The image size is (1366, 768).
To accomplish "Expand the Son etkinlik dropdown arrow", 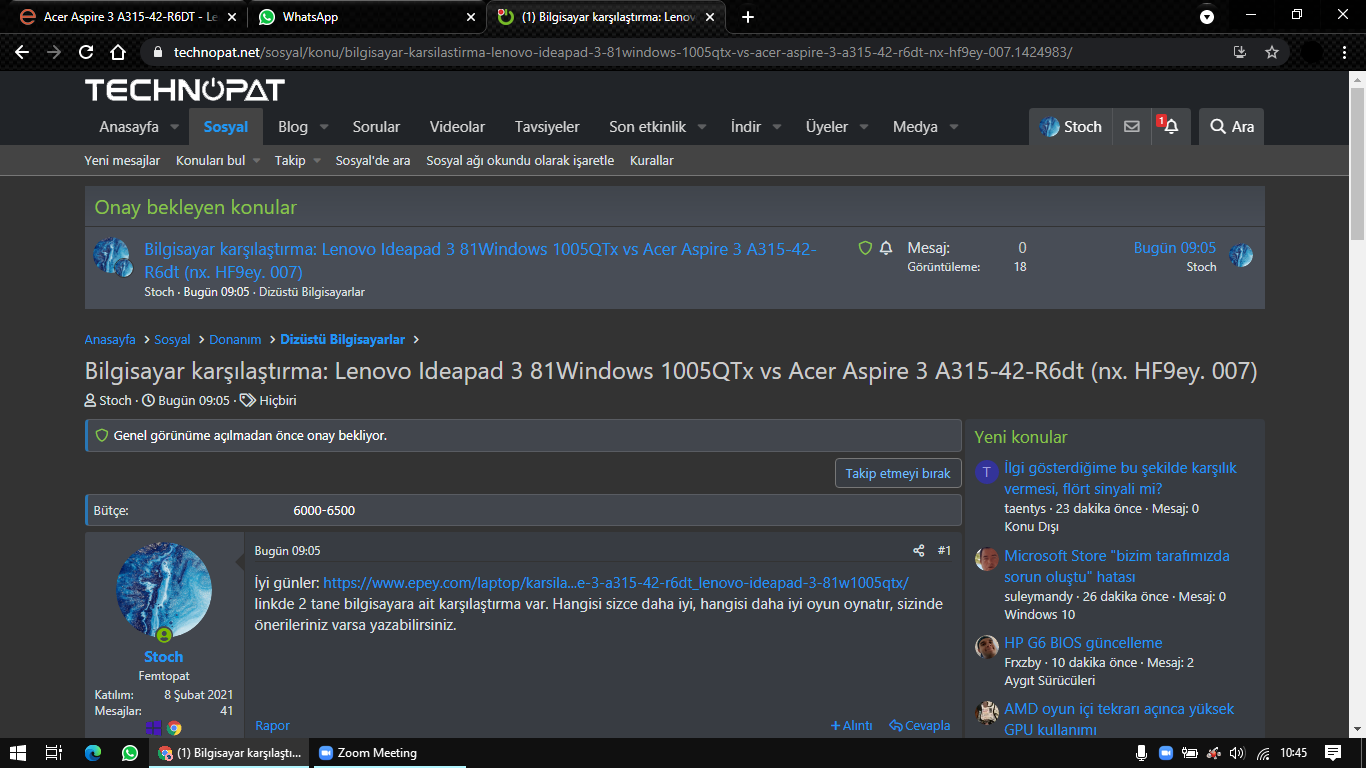I will (x=701, y=127).
